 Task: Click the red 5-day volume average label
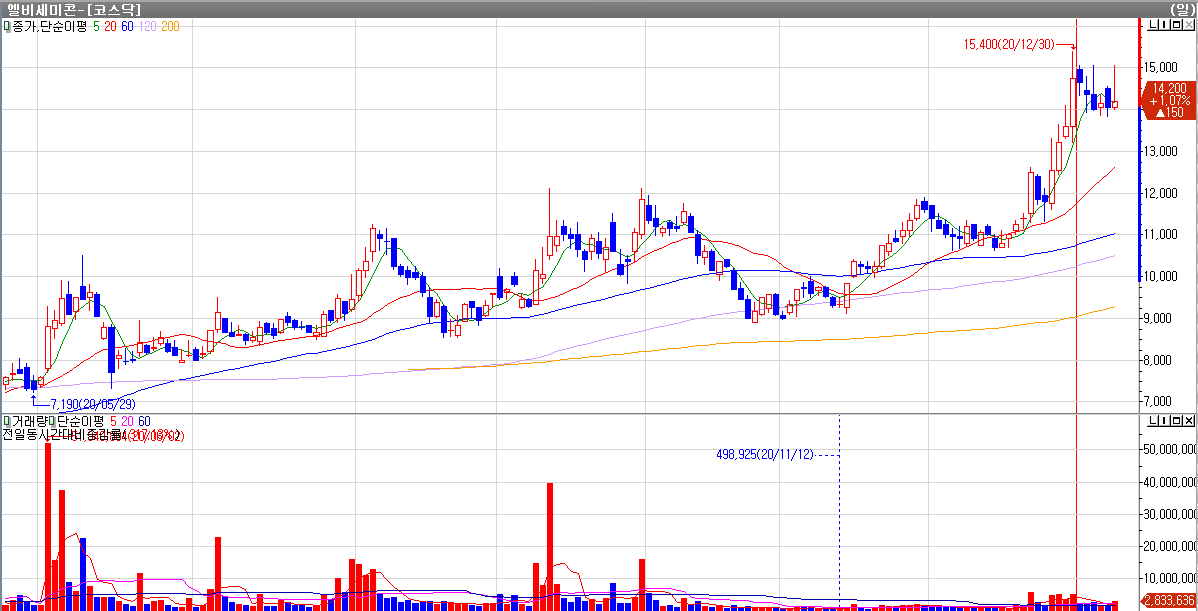point(114,422)
